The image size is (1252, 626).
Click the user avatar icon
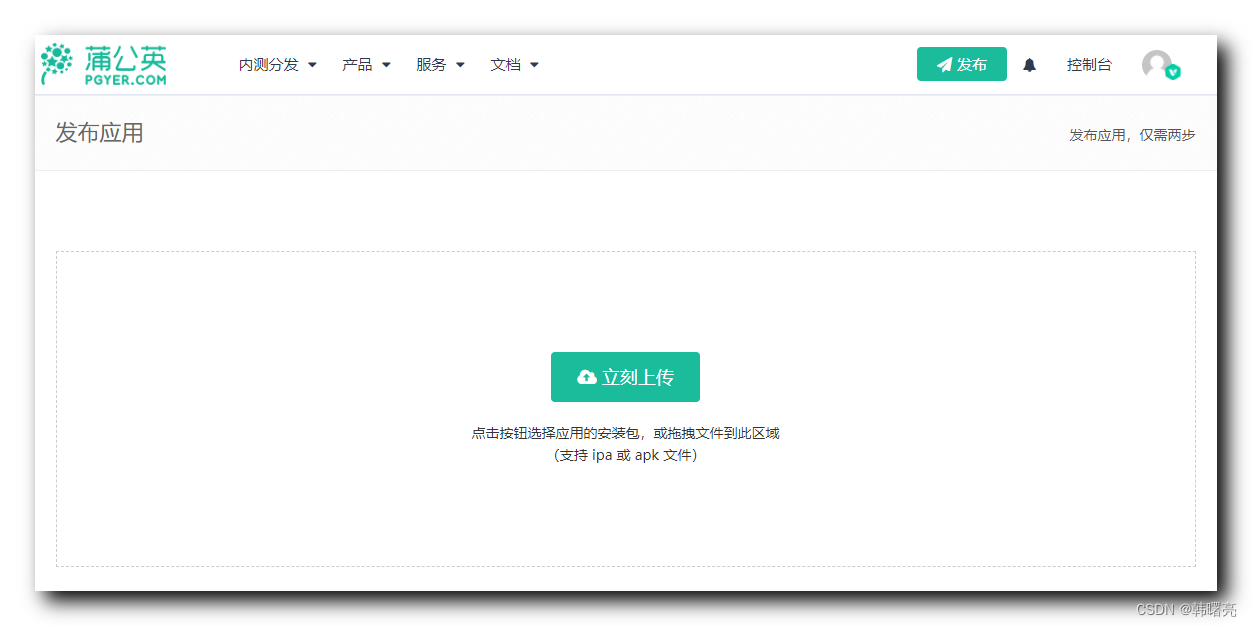coord(1155,64)
